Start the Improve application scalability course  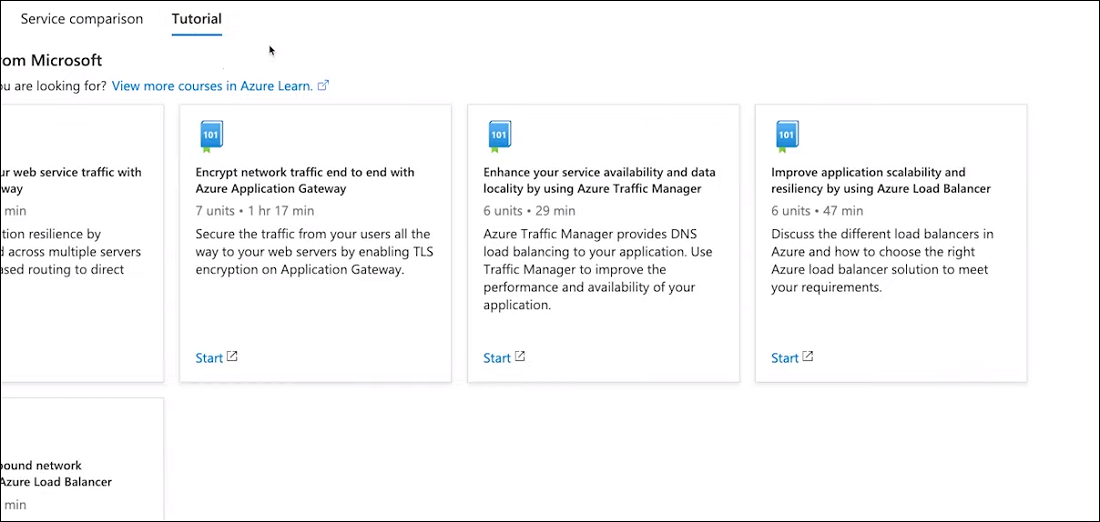pyautogui.click(x=785, y=358)
